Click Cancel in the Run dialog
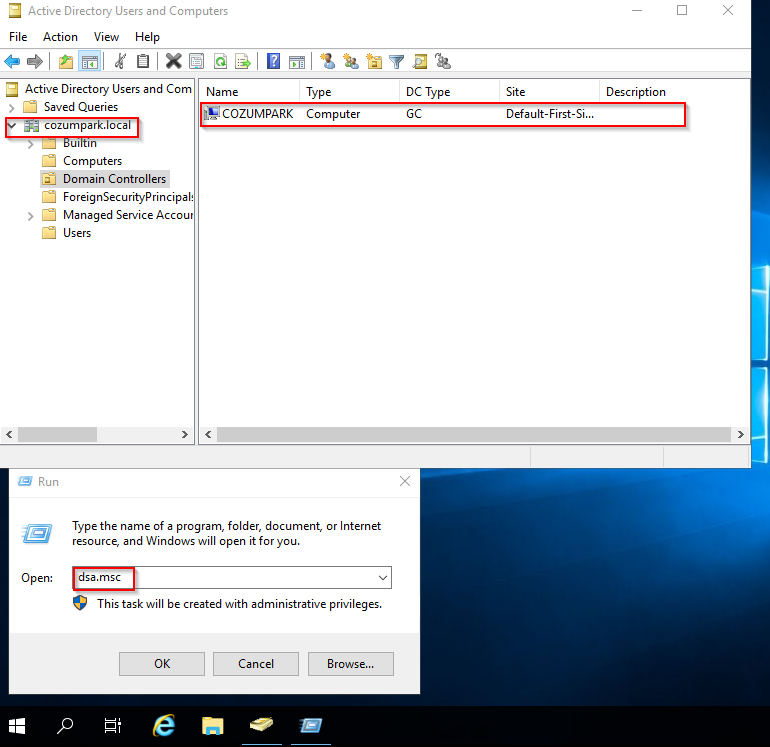770x747 pixels. pyautogui.click(x=256, y=664)
